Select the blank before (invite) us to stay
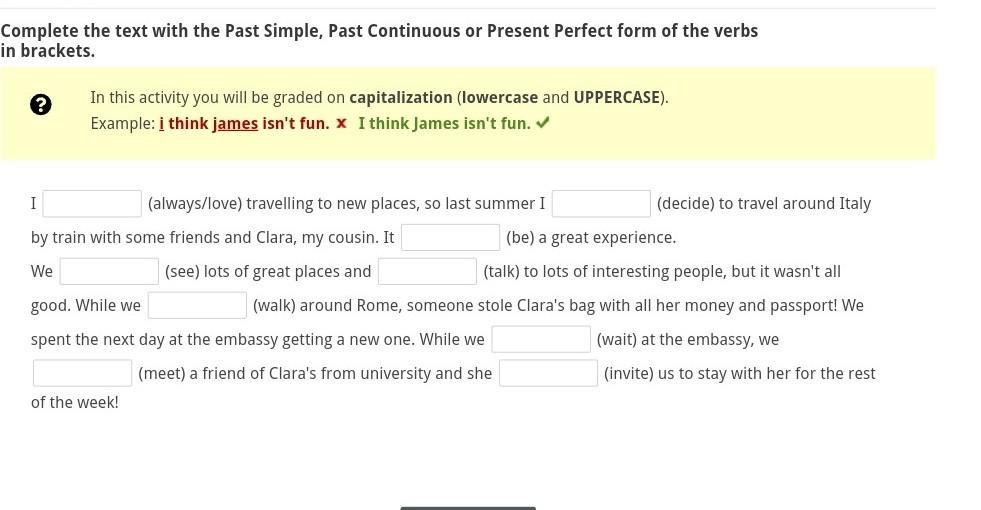981x510 pixels. [549, 373]
